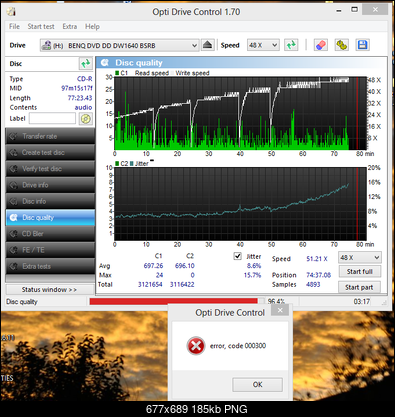Click the eject disc icon
Viewport: 395px width, 417px height.
(208, 45)
